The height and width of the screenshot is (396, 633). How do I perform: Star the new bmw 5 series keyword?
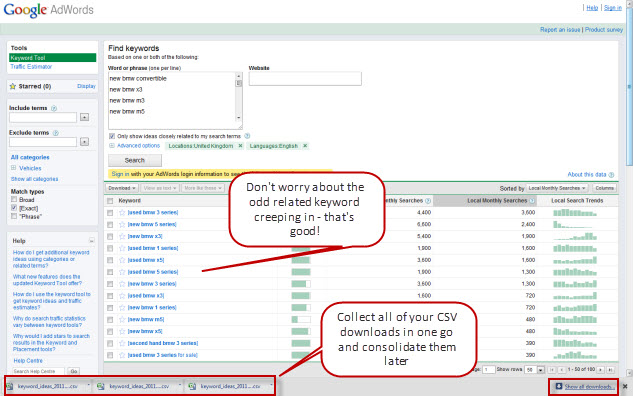point(122,224)
